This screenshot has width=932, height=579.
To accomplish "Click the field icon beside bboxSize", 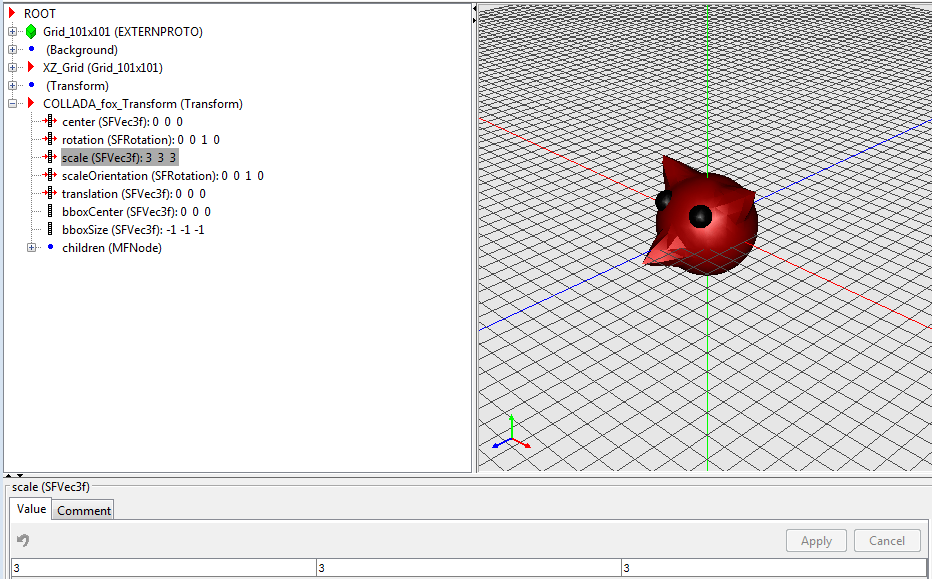I will click(50, 229).
